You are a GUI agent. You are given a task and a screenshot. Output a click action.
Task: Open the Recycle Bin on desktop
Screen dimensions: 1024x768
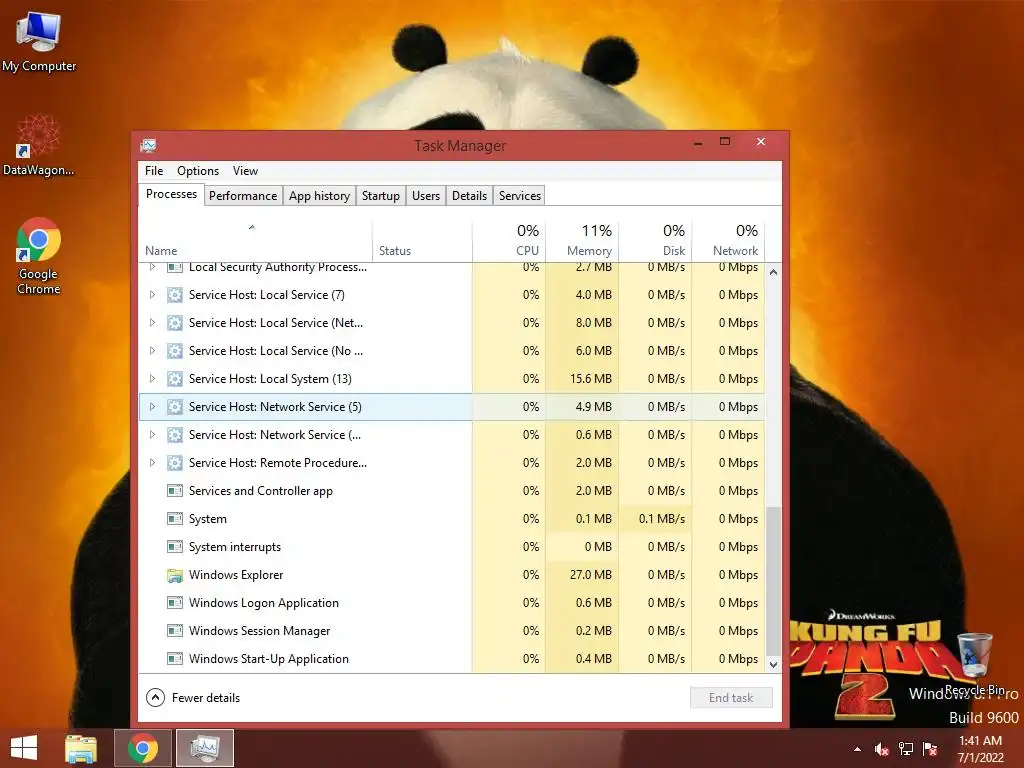pos(974,663)
